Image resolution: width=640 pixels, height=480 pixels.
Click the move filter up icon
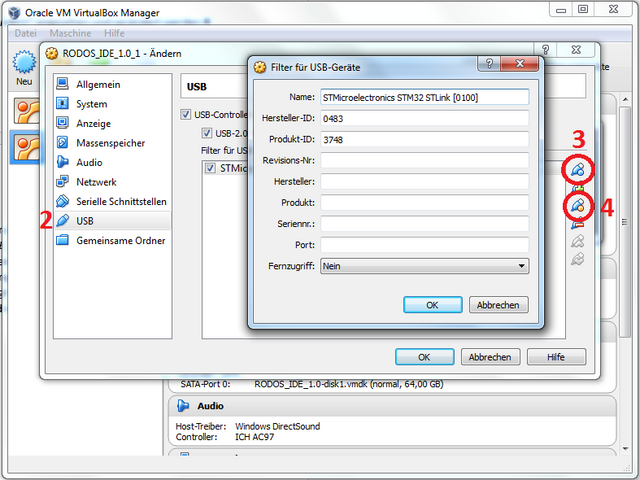point(578,241)
